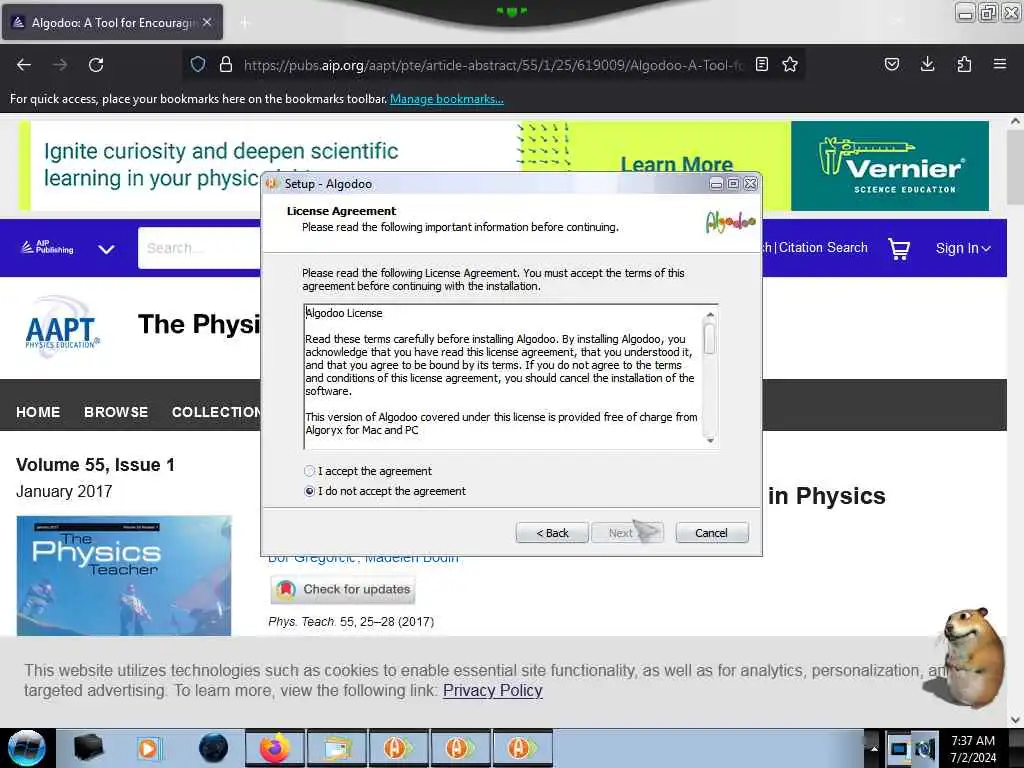Go back in Firefox browser
Image resolution: width=1024 pixels, height=768 pixels.
pyautogui.click(x=24, y=65)
